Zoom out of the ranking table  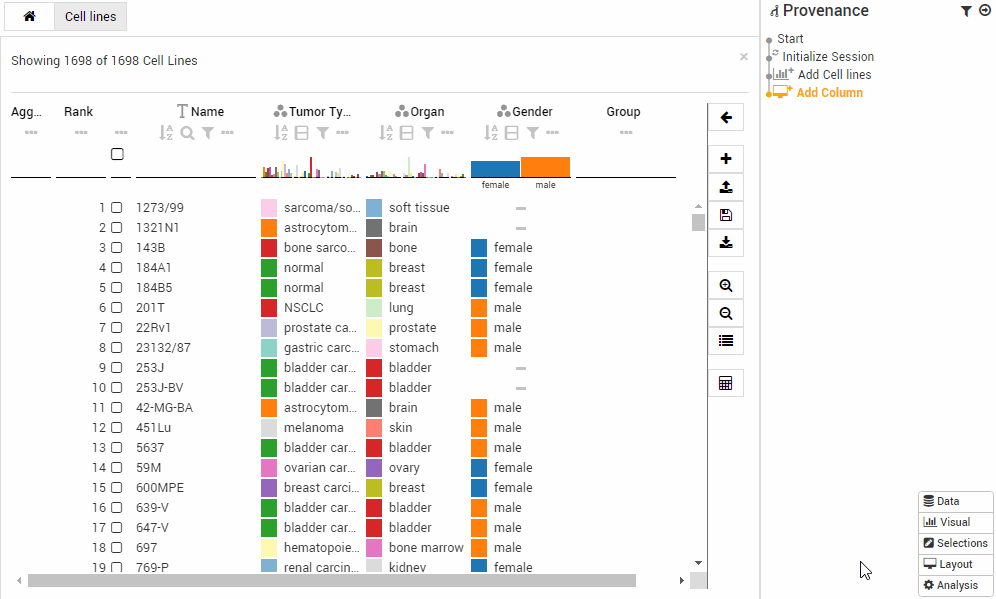(726, 313)
